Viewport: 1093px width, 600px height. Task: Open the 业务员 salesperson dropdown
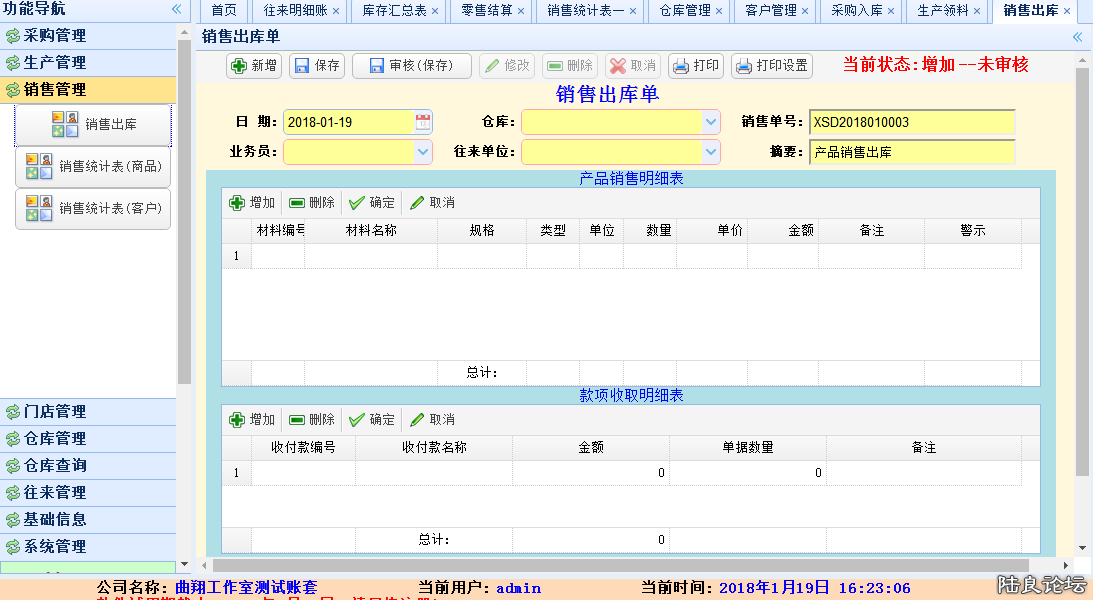point(422,152)
